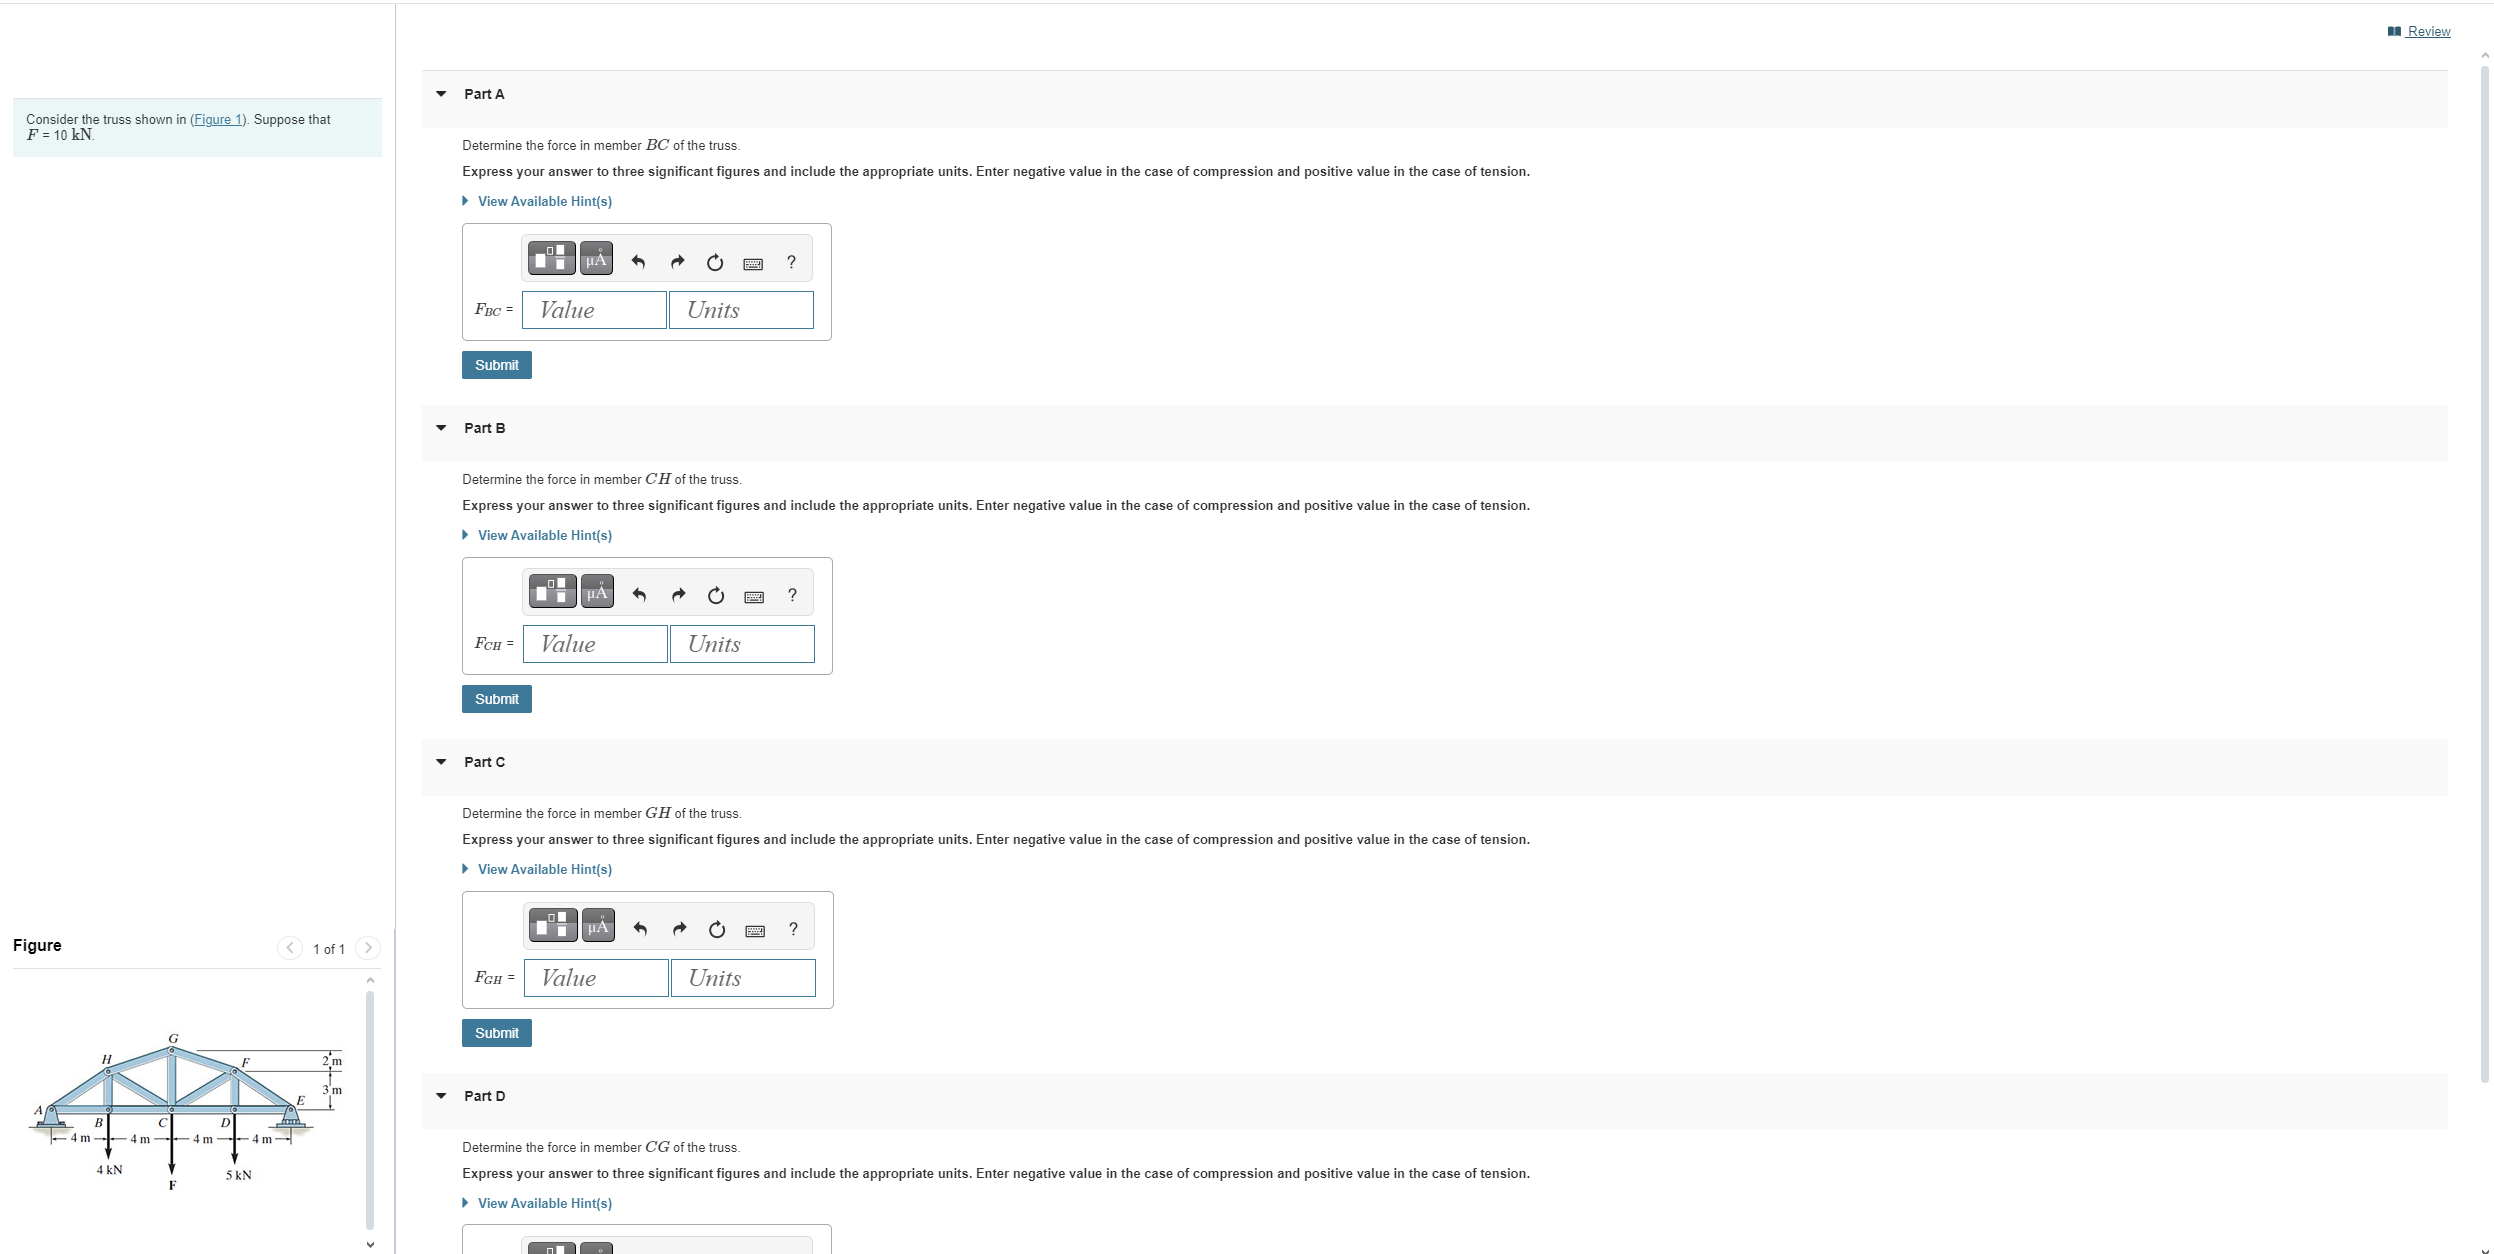Collapse the Part D section

[x=441, y=1096]
